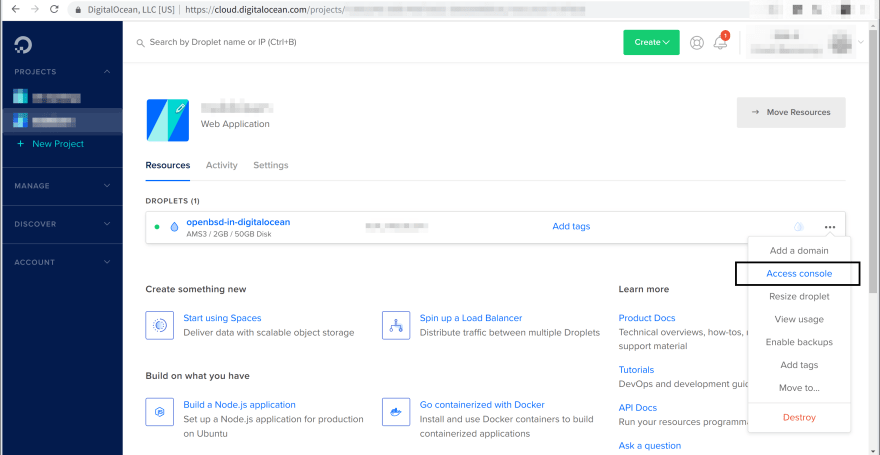Screen dimensions: 880x455
Task: Open the Product Docs link
Action: pos(647,318)
